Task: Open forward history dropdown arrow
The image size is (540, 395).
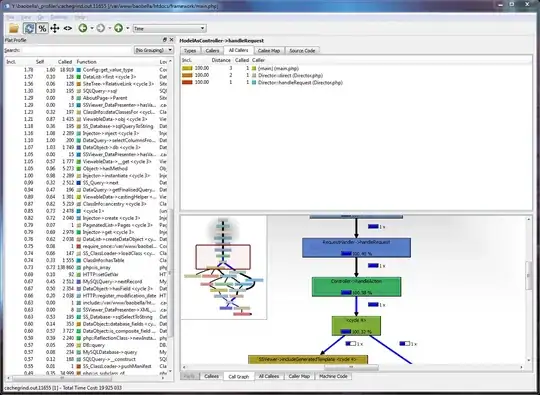Action: tap(110, 28)
